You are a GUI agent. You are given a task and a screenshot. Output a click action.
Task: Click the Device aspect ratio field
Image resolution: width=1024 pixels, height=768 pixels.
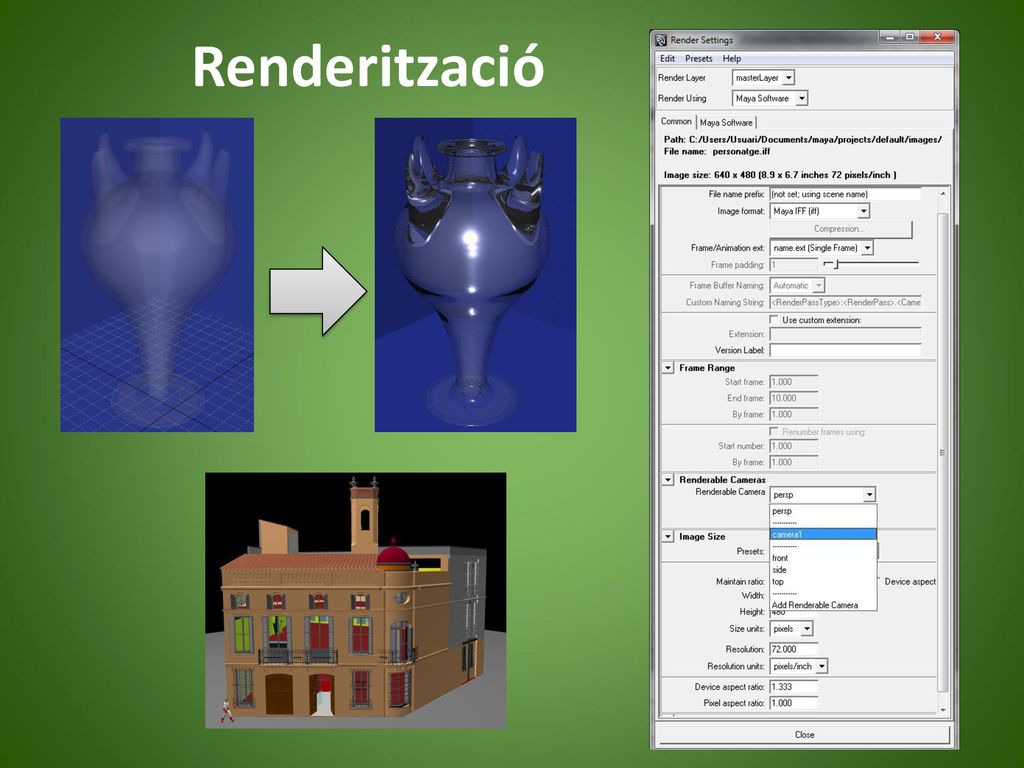coord(793,687)
